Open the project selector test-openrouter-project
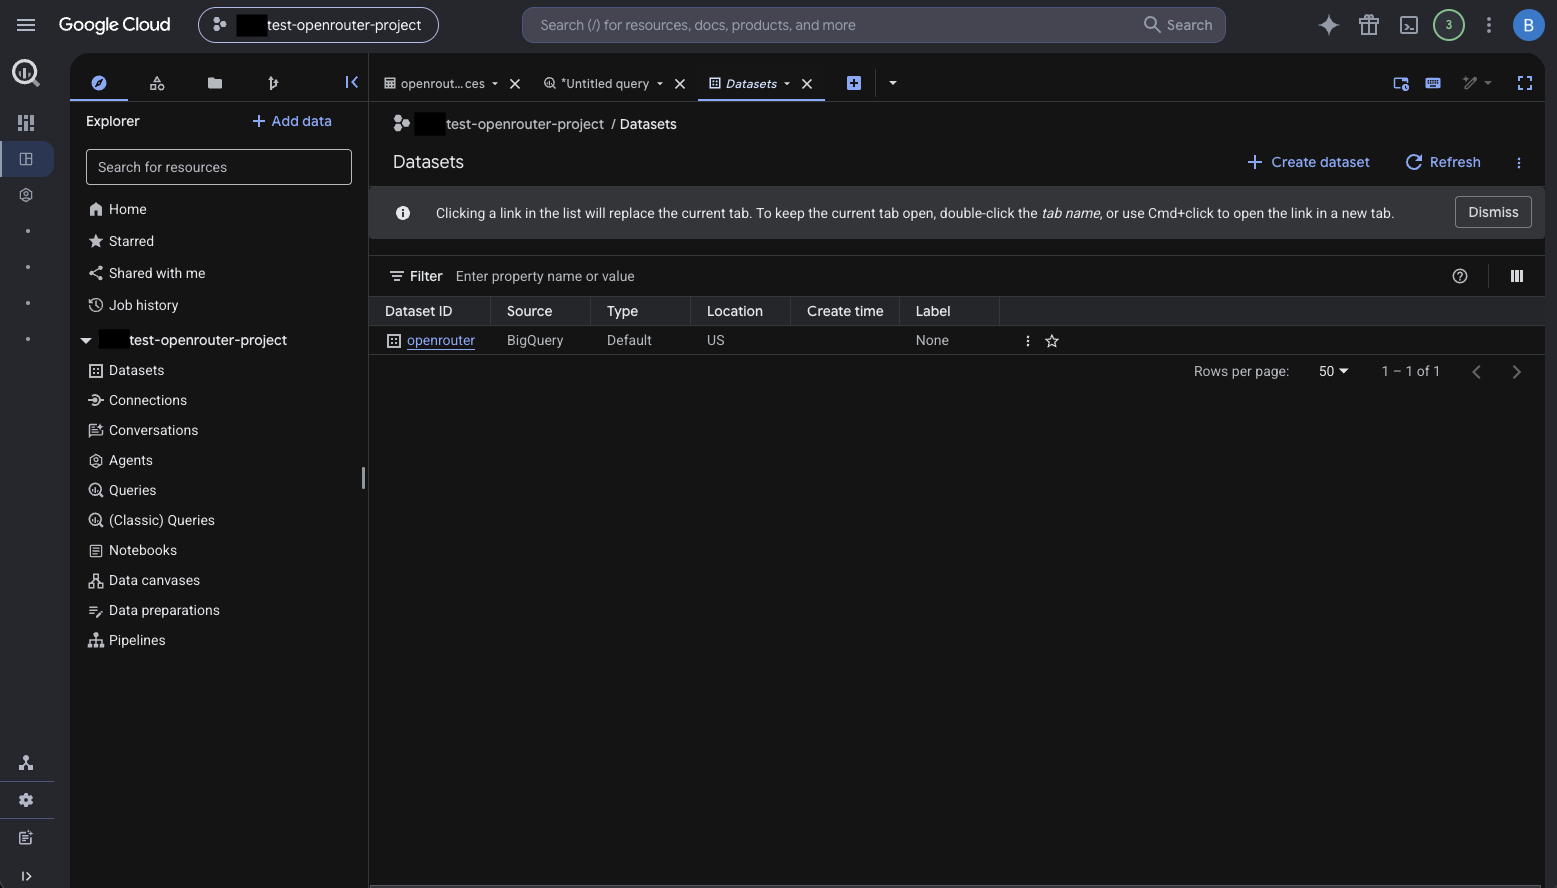 318,25
